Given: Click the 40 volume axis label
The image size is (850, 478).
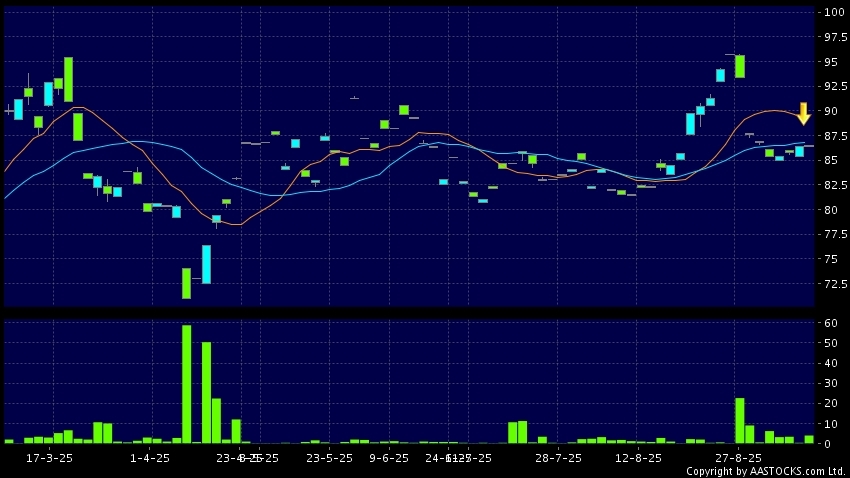Looking at the screenshot, I should (x=830, y=363).
